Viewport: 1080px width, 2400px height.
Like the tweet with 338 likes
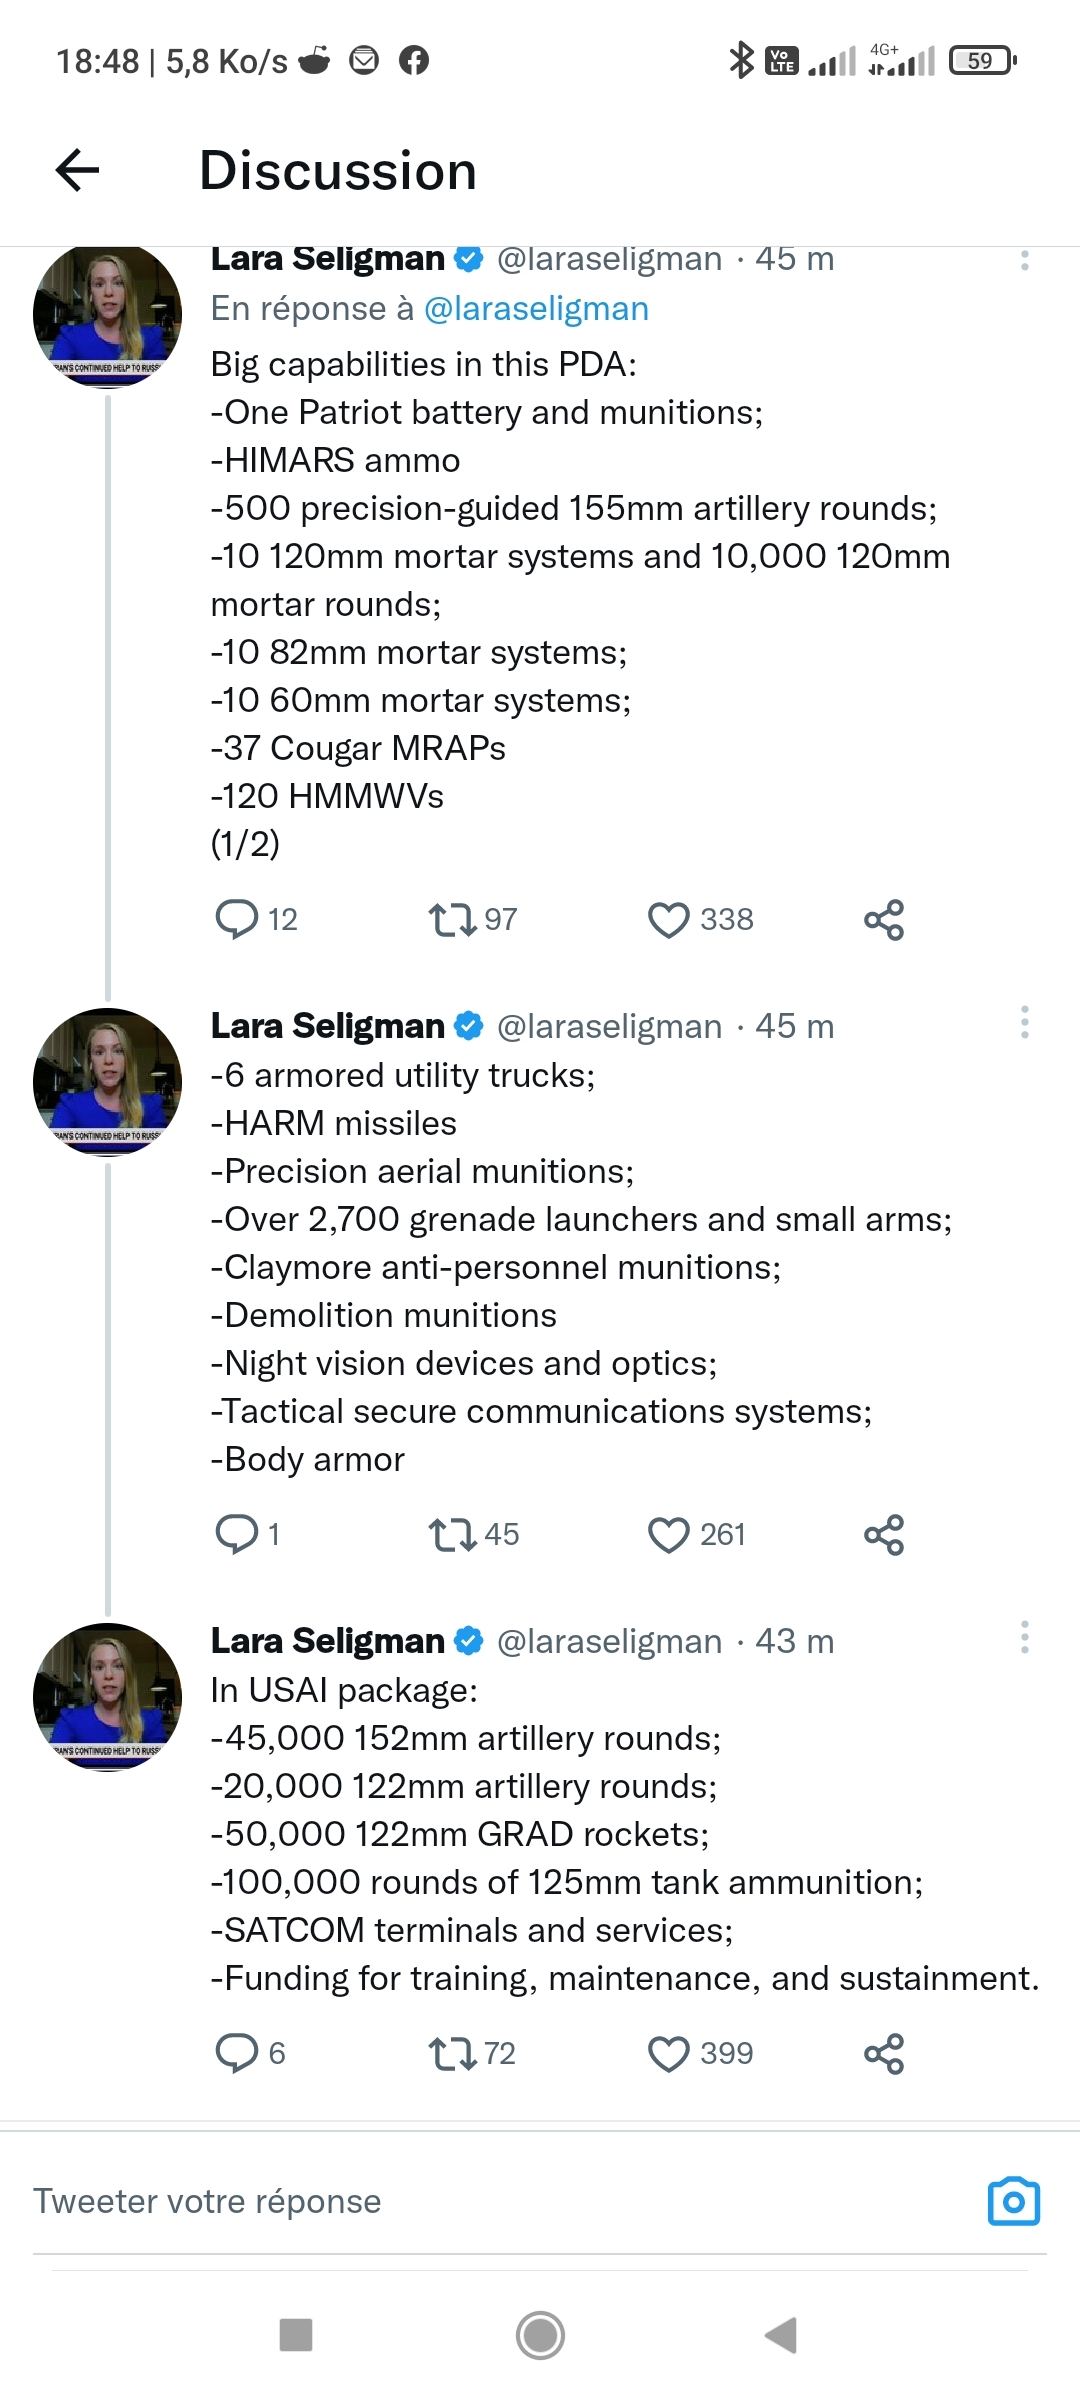pyautogui.click(x=669, y=919)
